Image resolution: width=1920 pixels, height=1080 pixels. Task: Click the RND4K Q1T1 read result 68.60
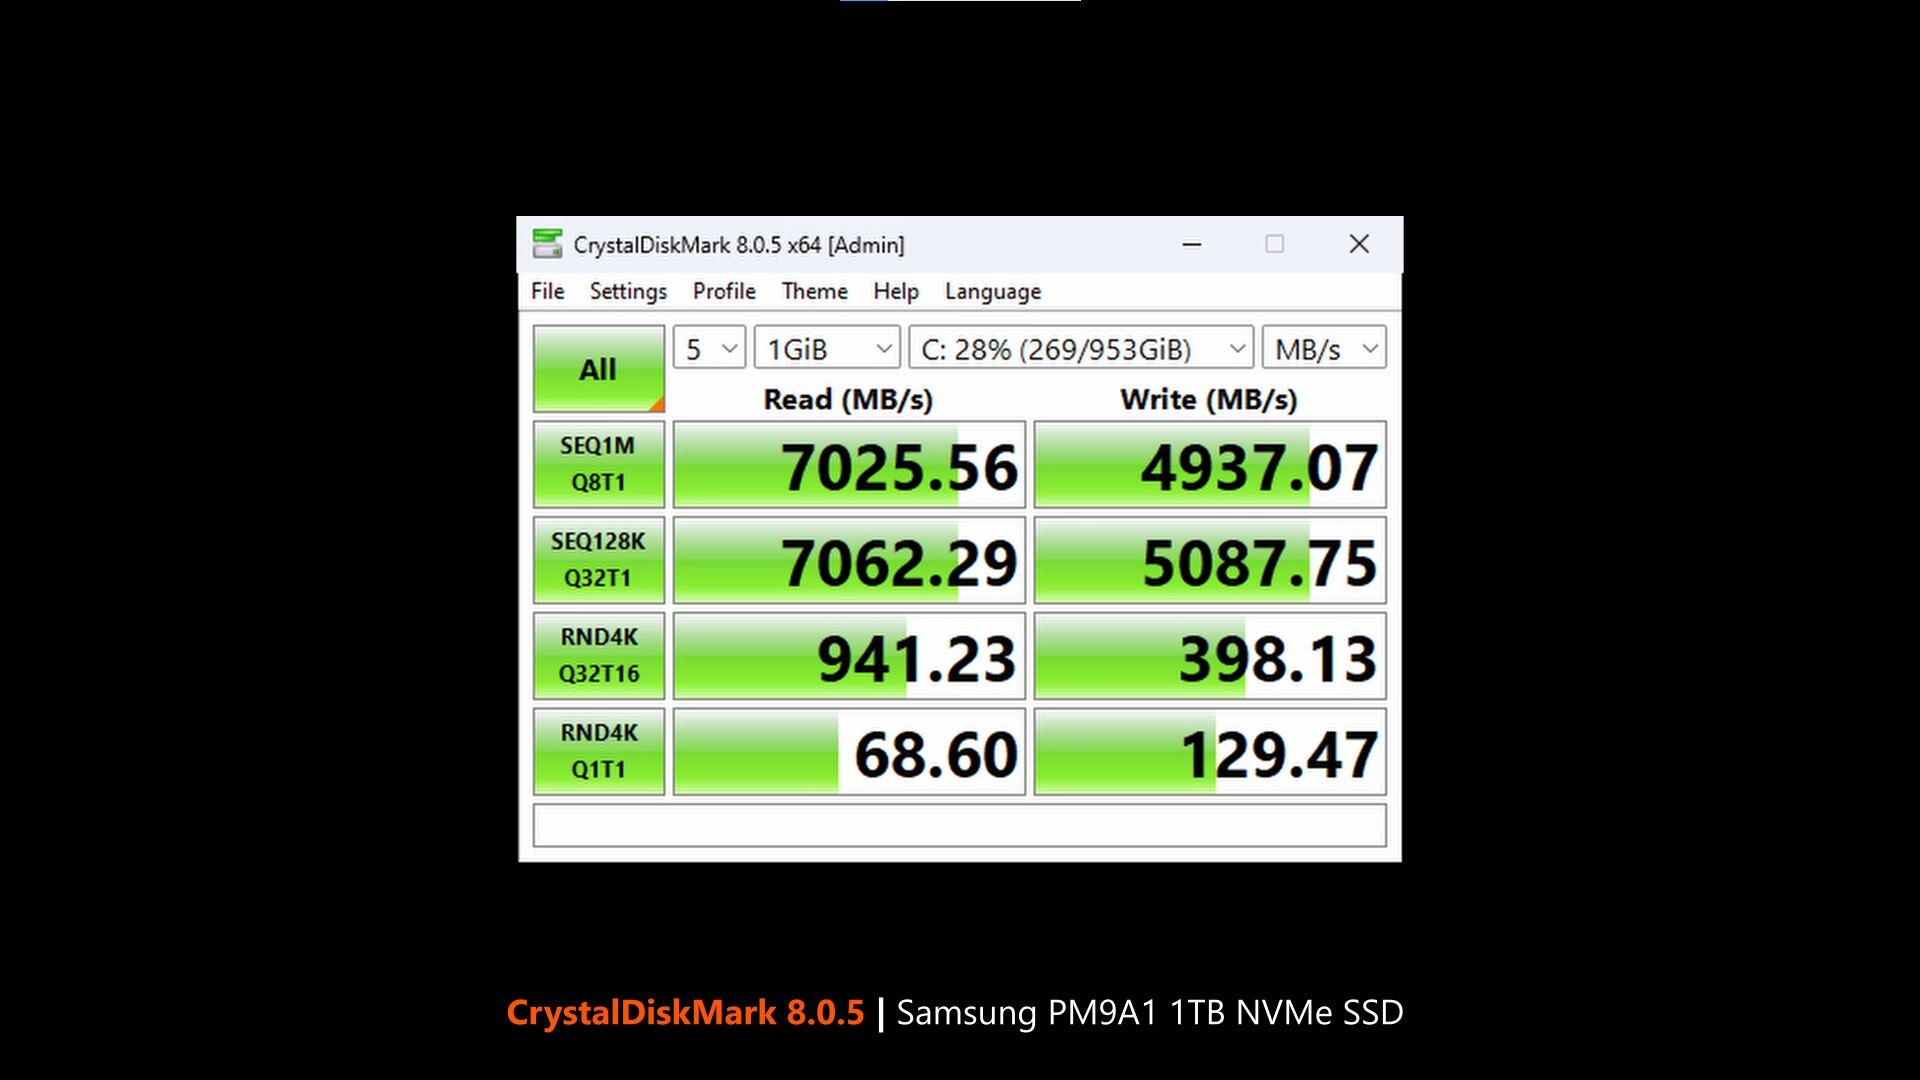[x=849, y=753]
